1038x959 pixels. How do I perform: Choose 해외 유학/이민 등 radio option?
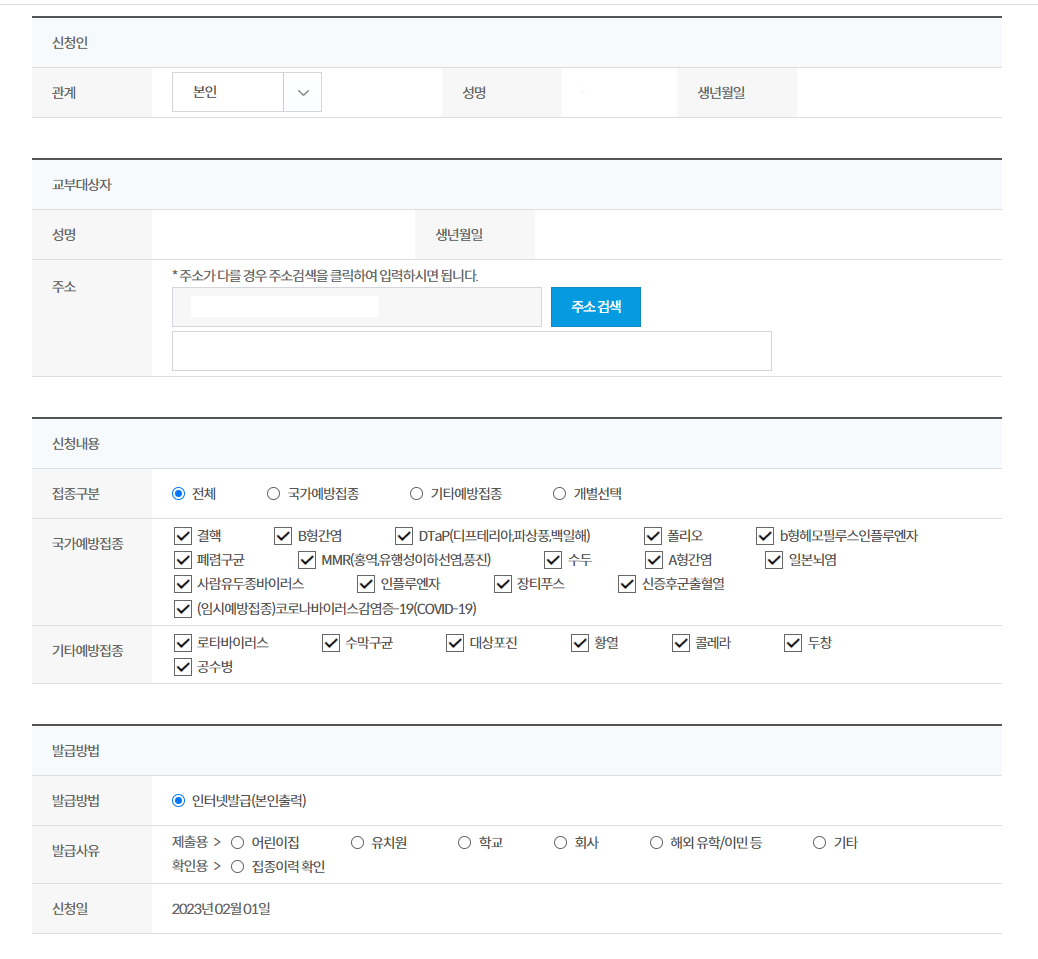pyautogui.click(x=656, y=843)
